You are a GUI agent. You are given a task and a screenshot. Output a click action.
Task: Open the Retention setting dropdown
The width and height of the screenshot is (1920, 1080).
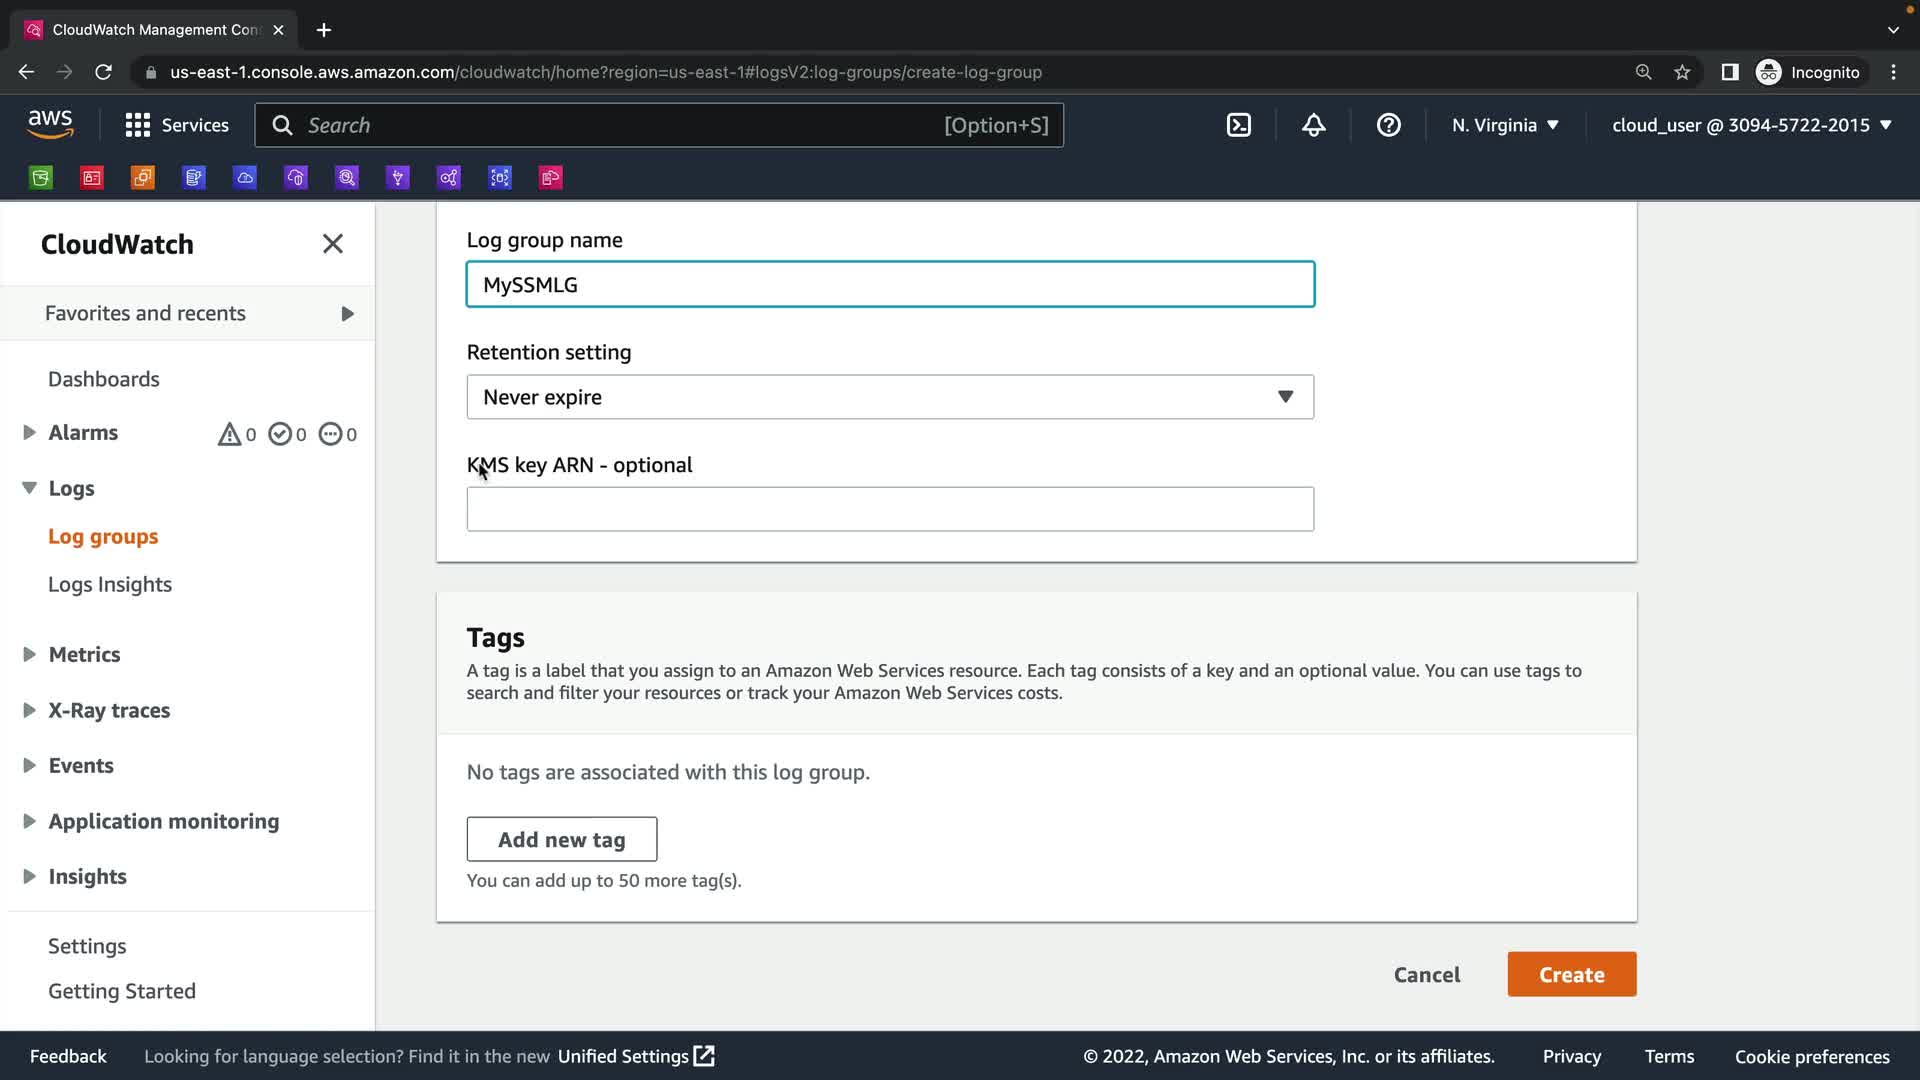(x=889, y=397)
